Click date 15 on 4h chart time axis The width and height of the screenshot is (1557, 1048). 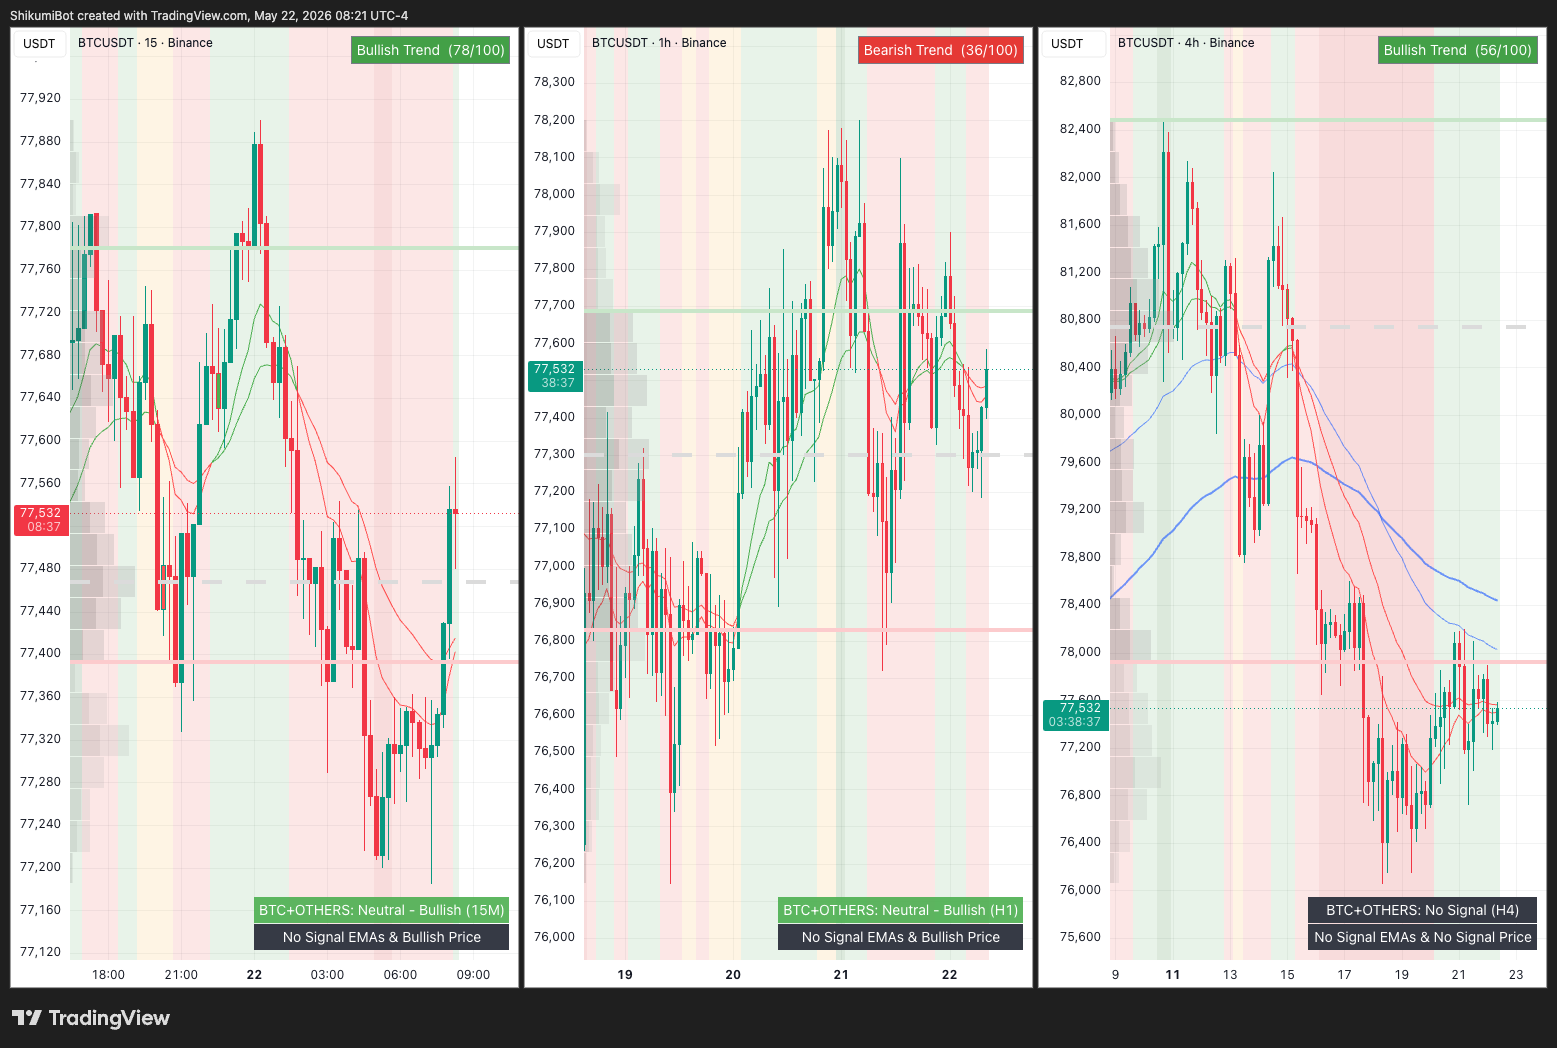coord(1287,975)
